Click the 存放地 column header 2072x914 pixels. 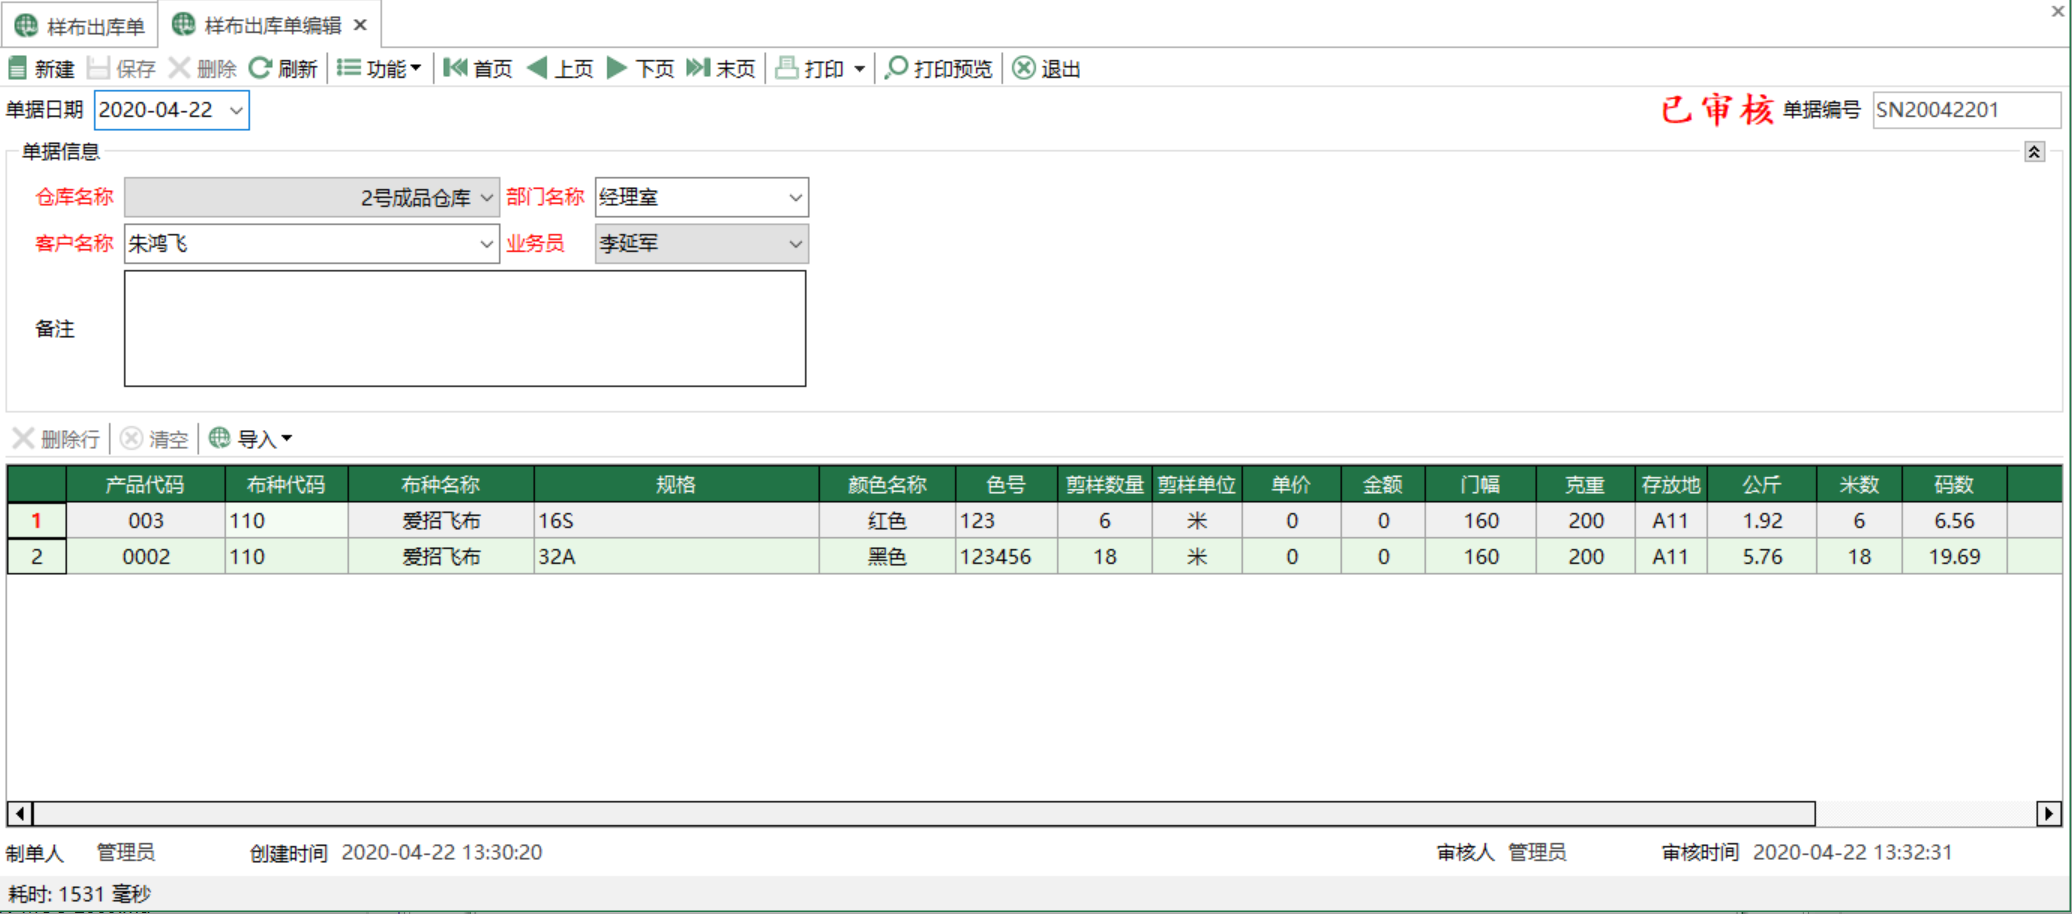pos(1670,484)
